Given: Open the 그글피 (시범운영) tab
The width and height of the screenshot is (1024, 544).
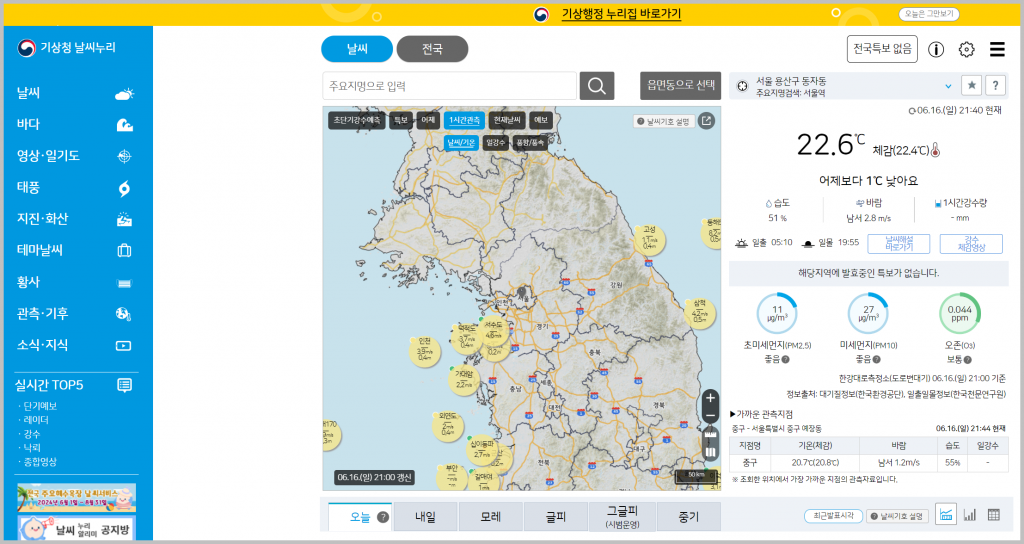Looking at the screenshot, I should [622, 517].
